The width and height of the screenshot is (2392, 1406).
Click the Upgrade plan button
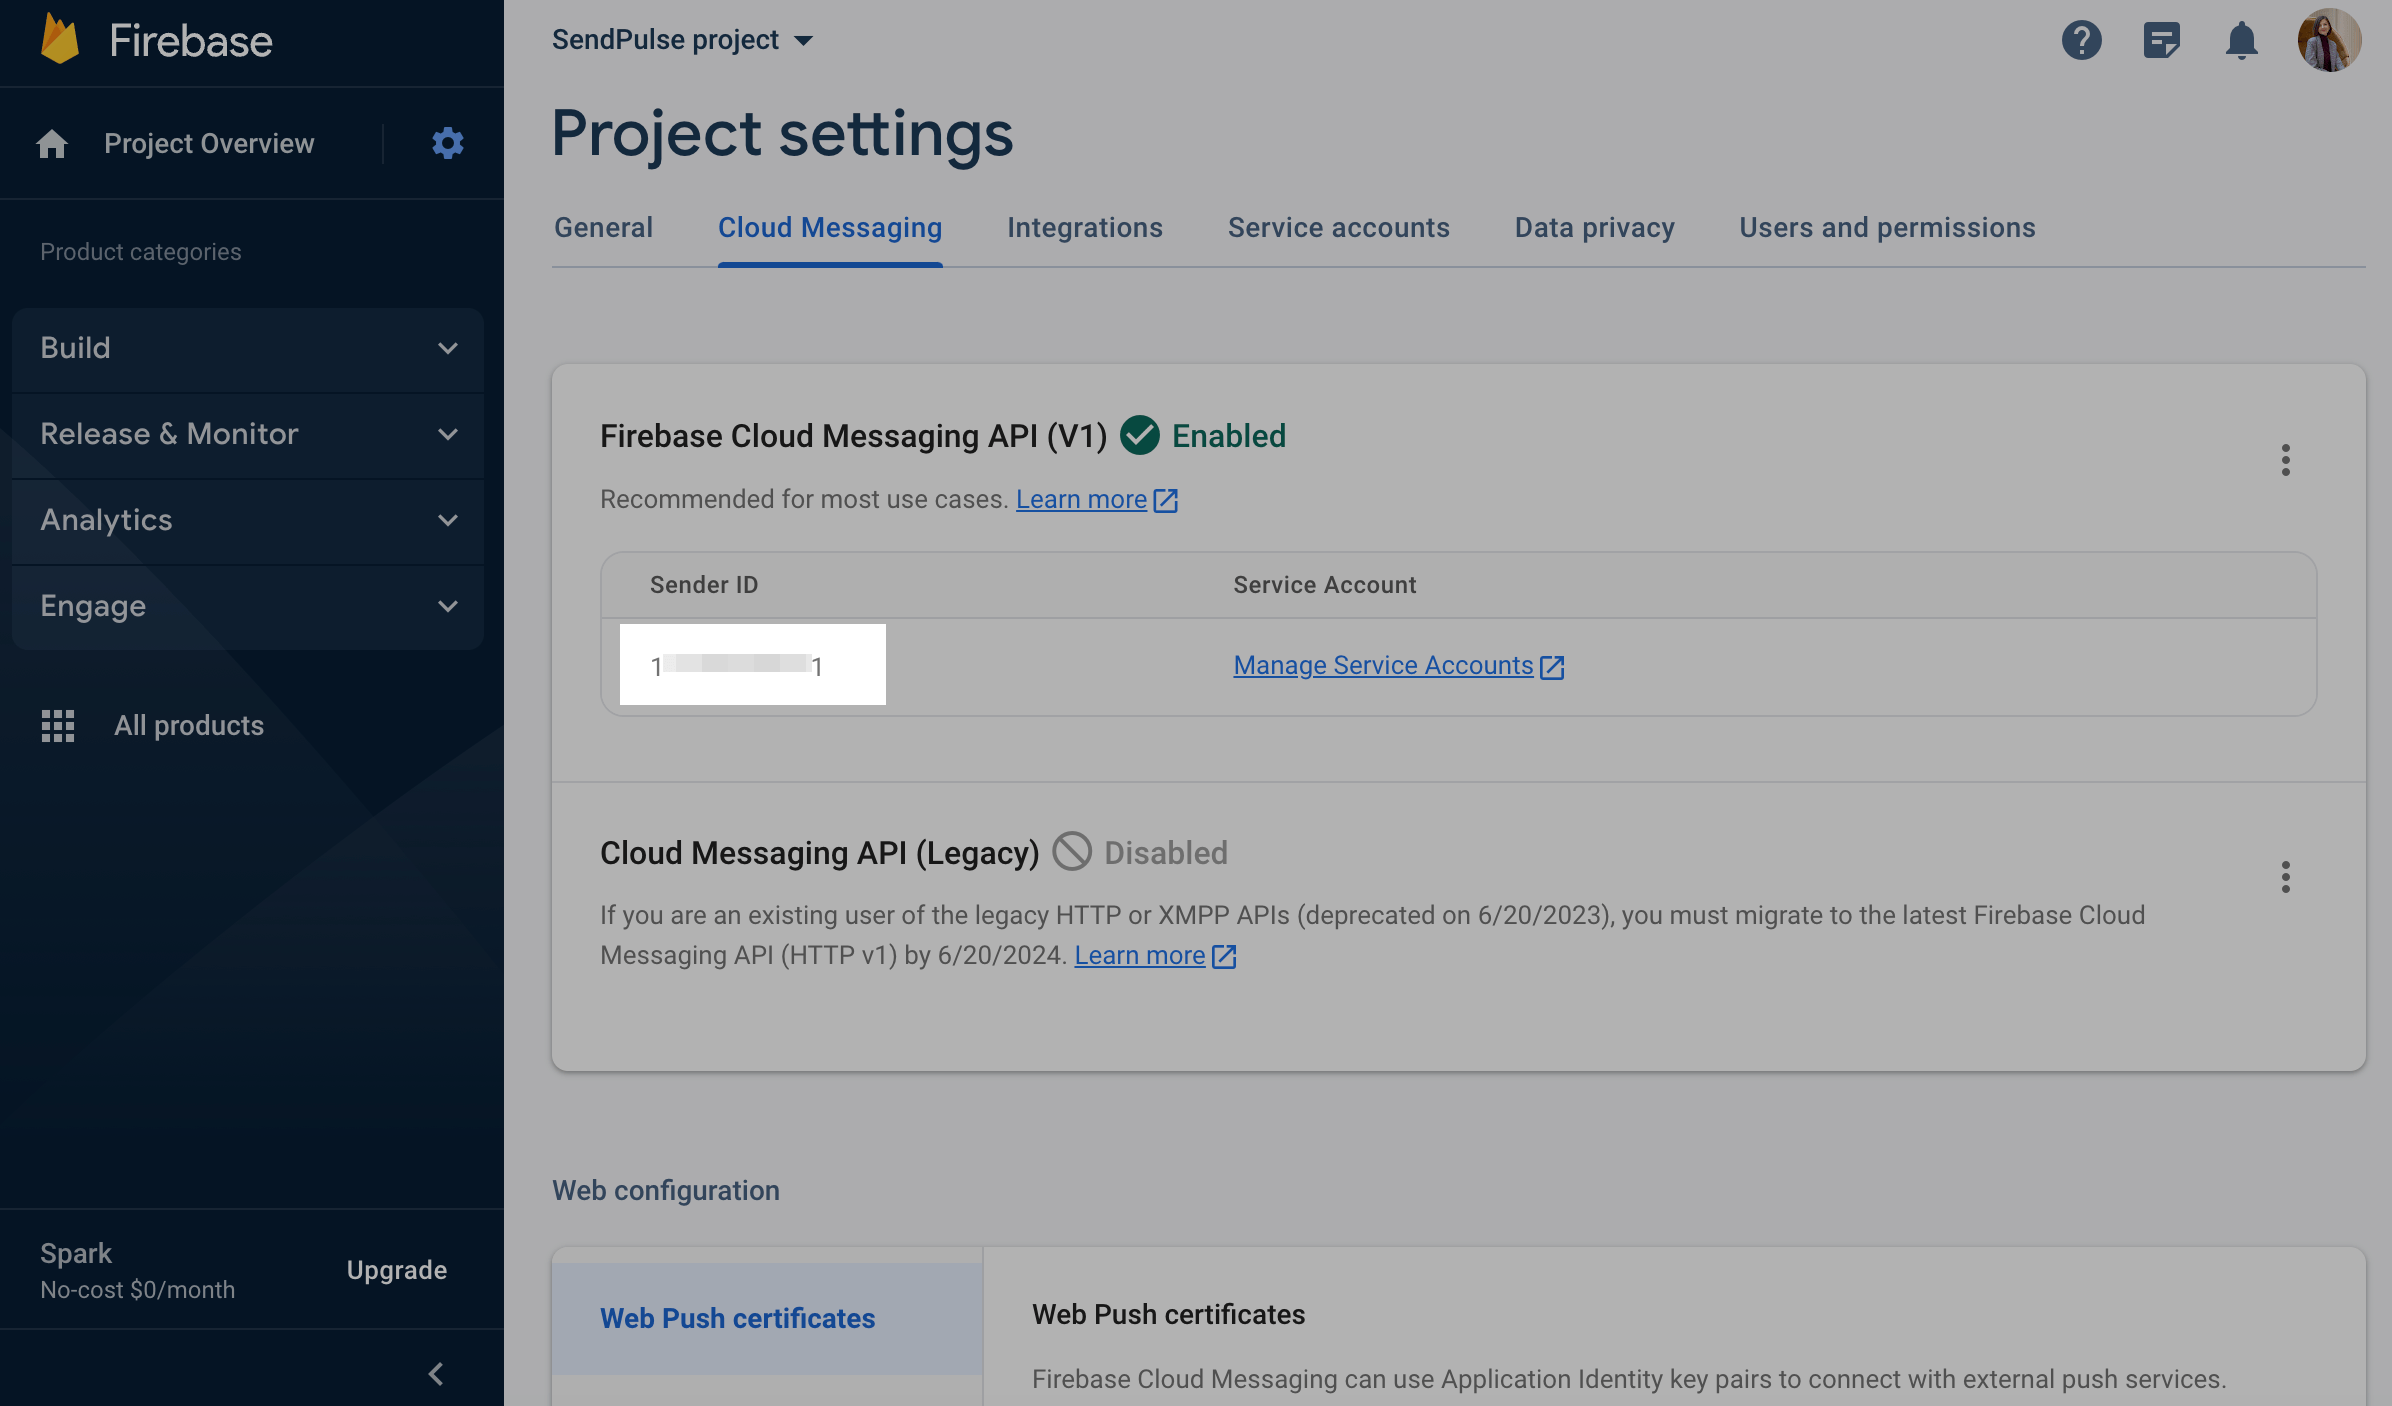[396, 1270]
